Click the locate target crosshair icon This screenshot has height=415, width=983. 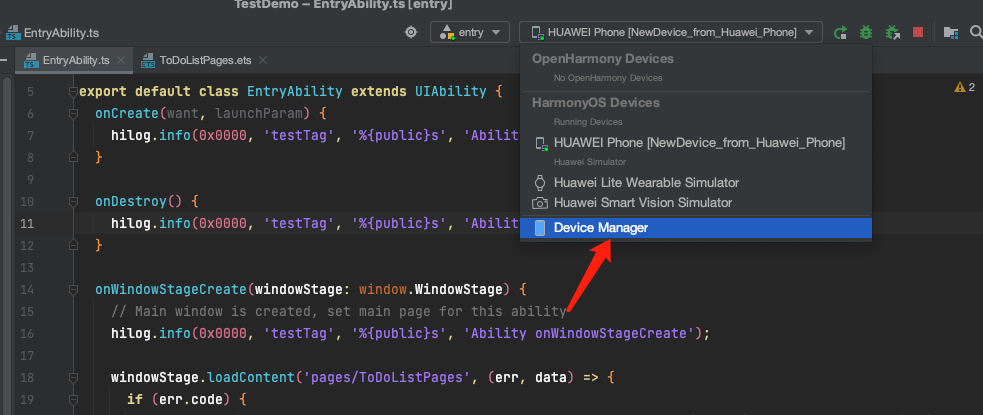pos(411,32)
